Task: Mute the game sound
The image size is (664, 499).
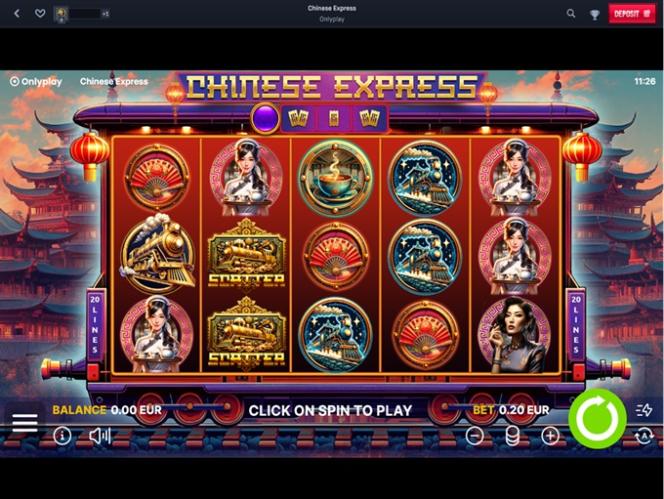Action: [x=100, y=435]
